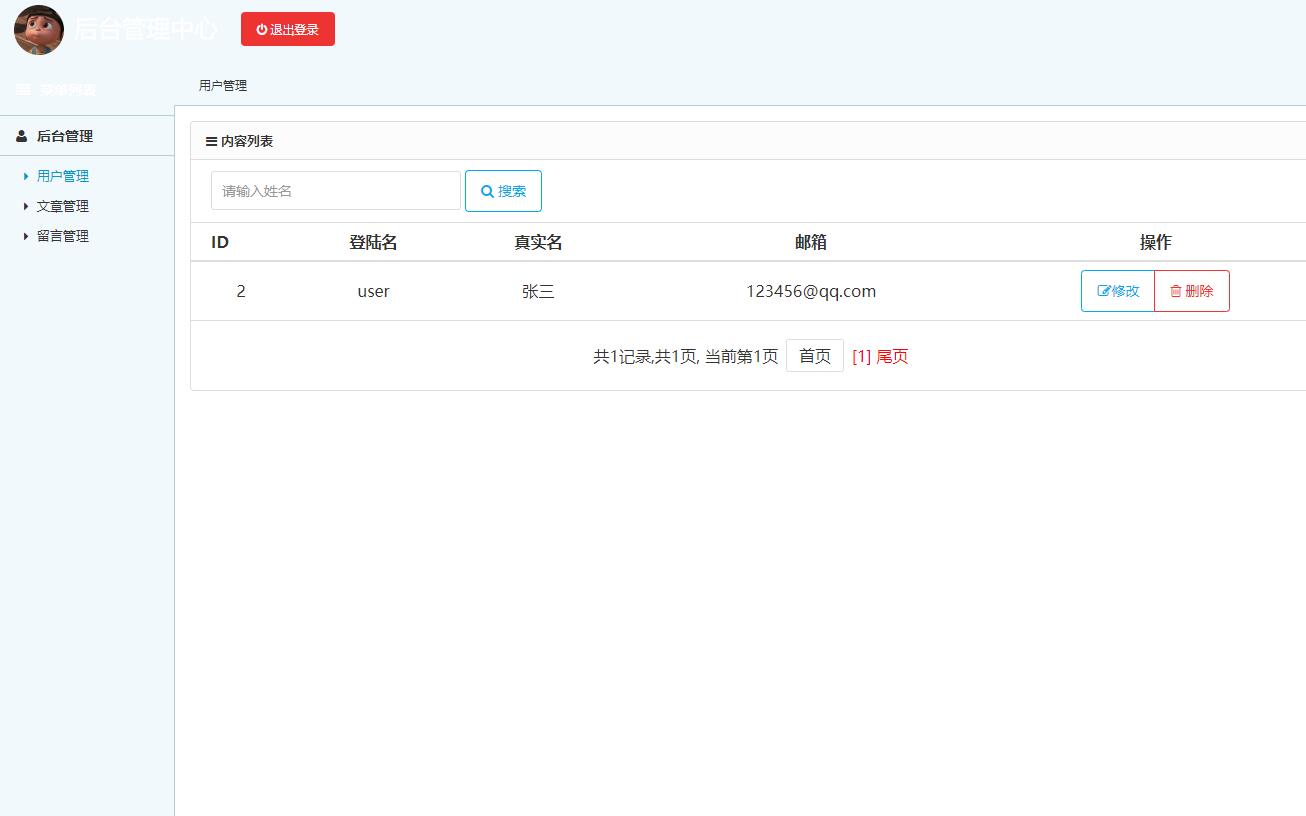Screen dimensions: 1306x816
Task: Log out with the red 退出登录 button
Action: click(x=288, y=29)
